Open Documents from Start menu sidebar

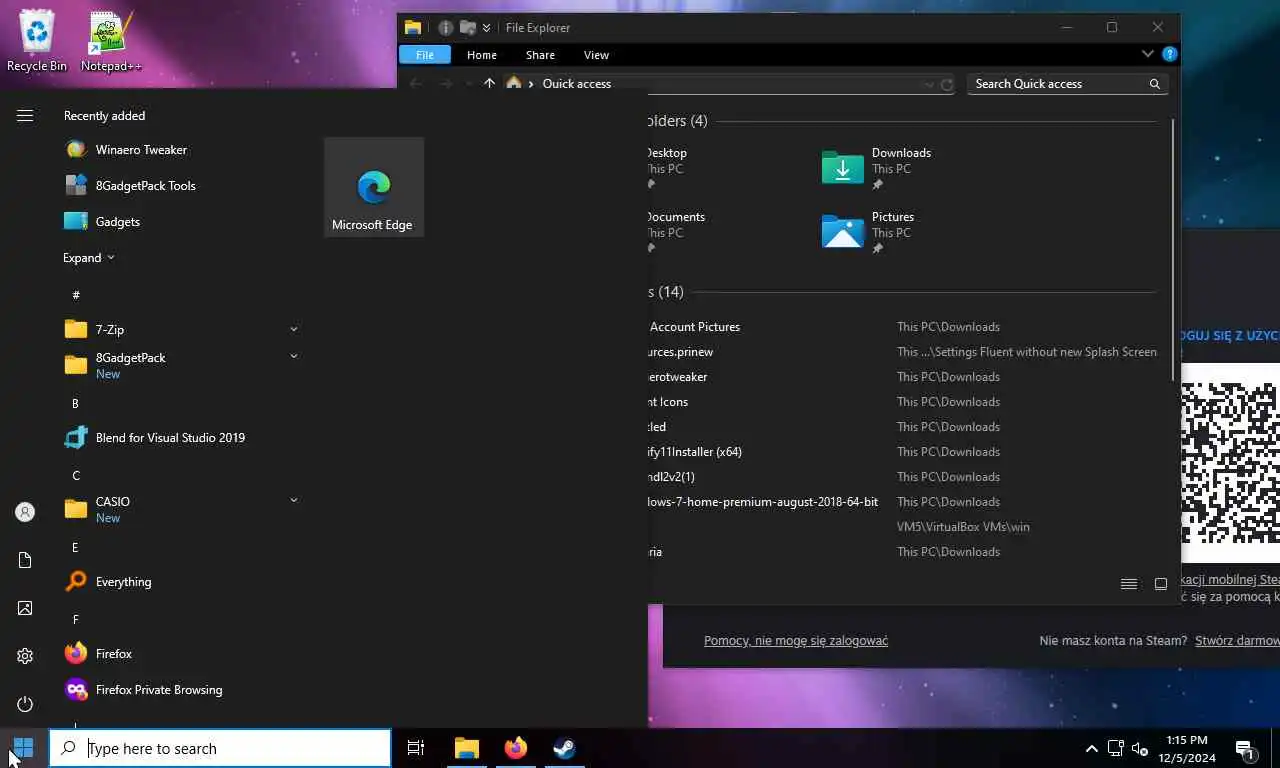(25, 560)
